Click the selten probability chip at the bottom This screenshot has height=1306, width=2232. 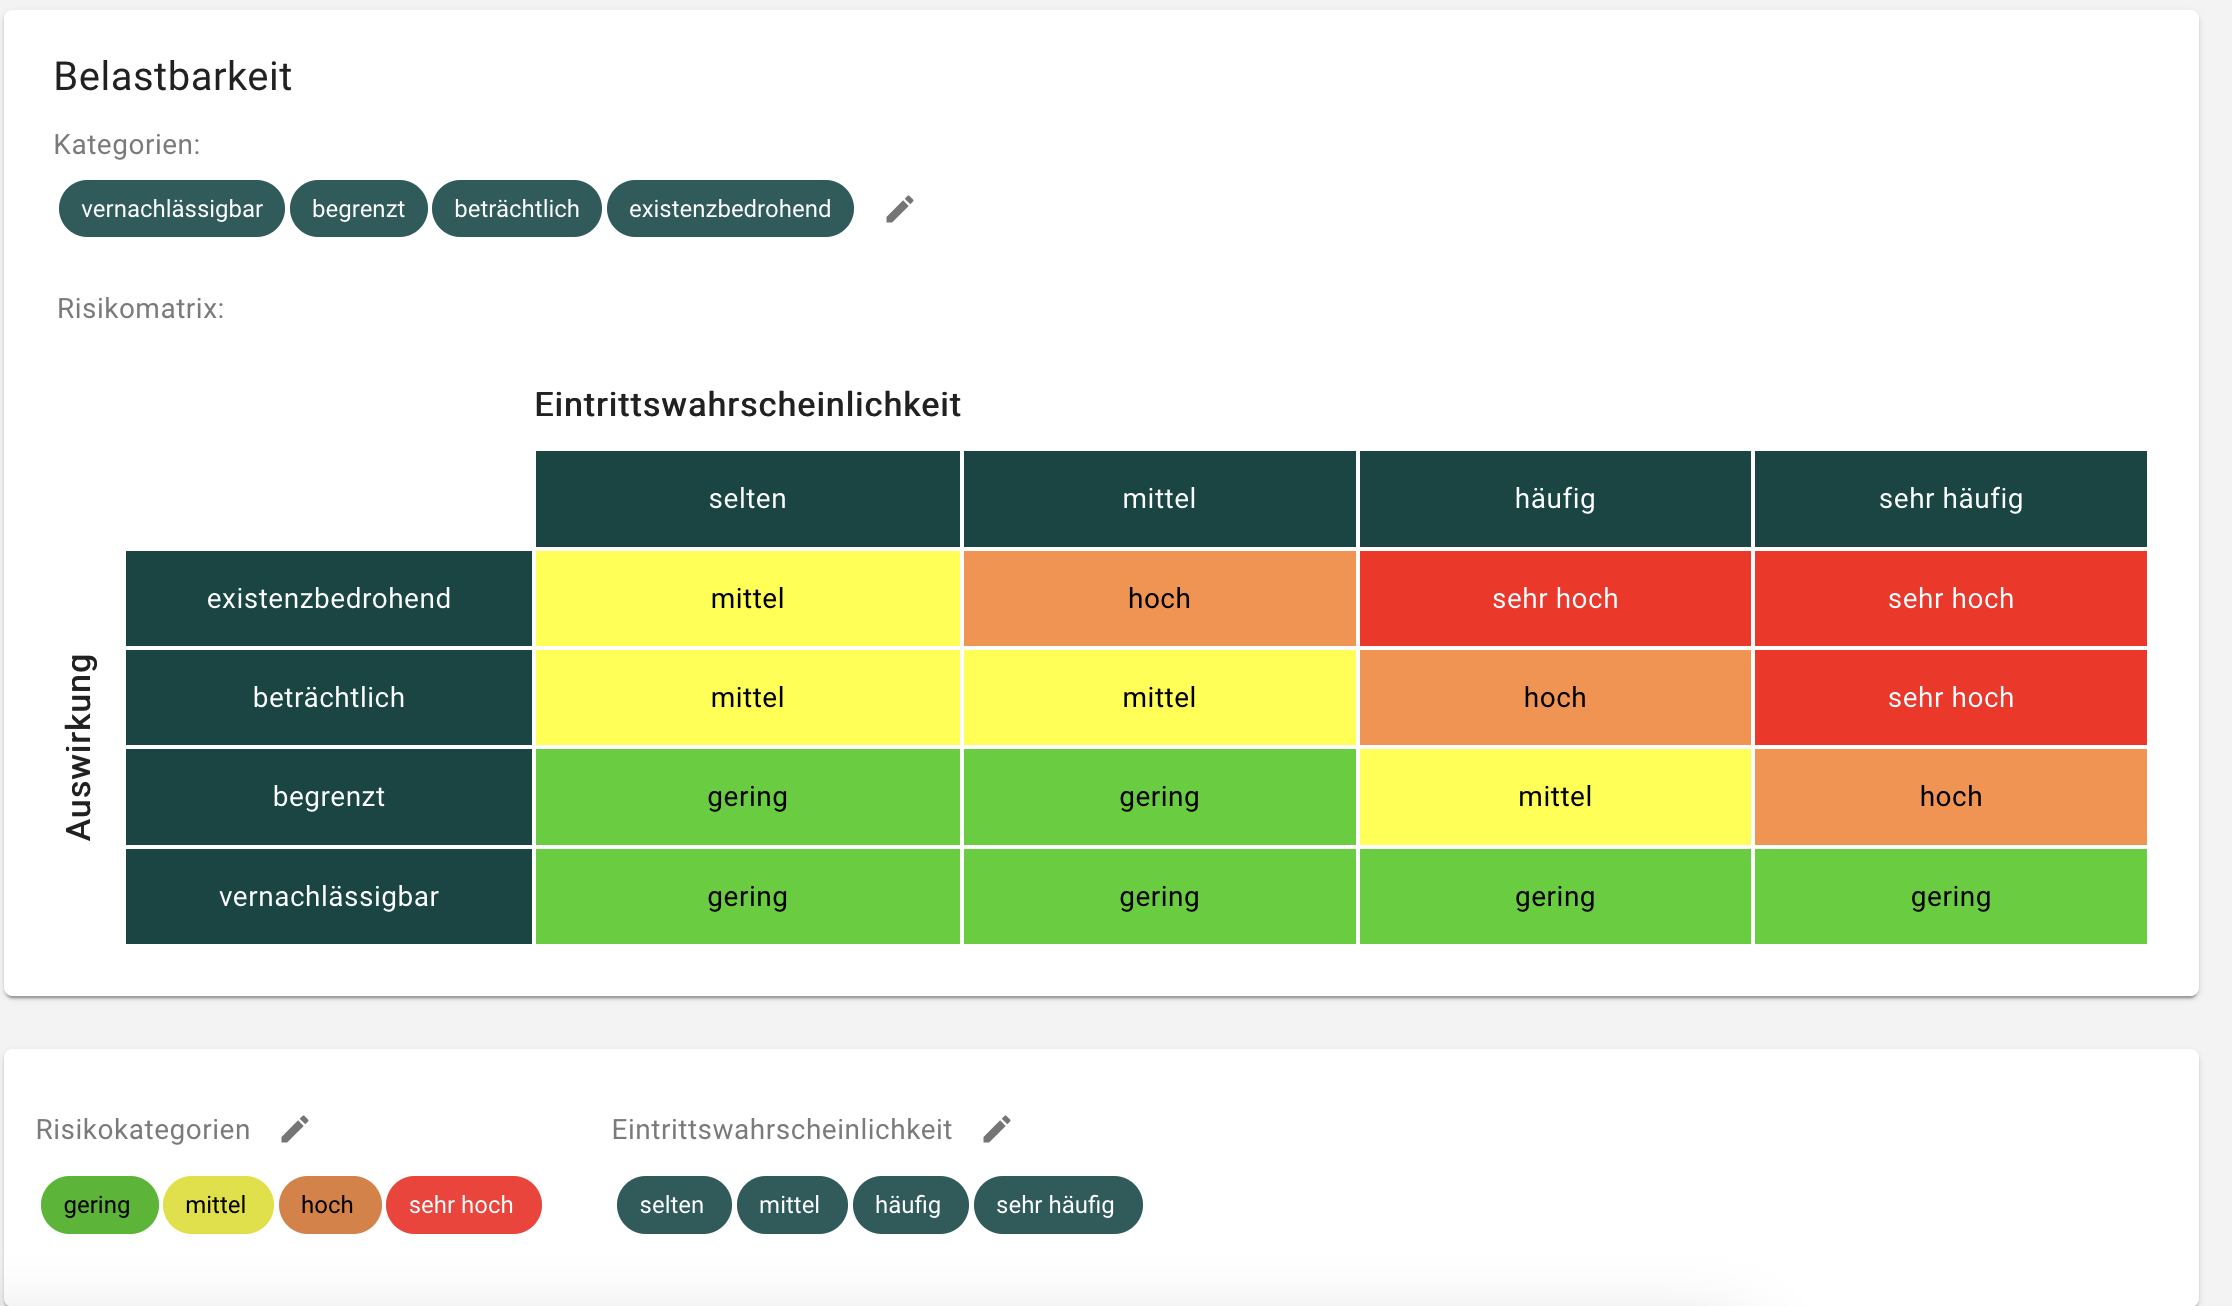click(672, 1205)
